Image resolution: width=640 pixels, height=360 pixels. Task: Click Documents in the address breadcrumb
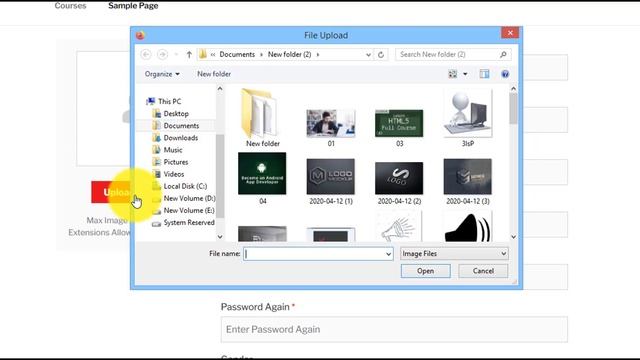[x=237, y=54]
